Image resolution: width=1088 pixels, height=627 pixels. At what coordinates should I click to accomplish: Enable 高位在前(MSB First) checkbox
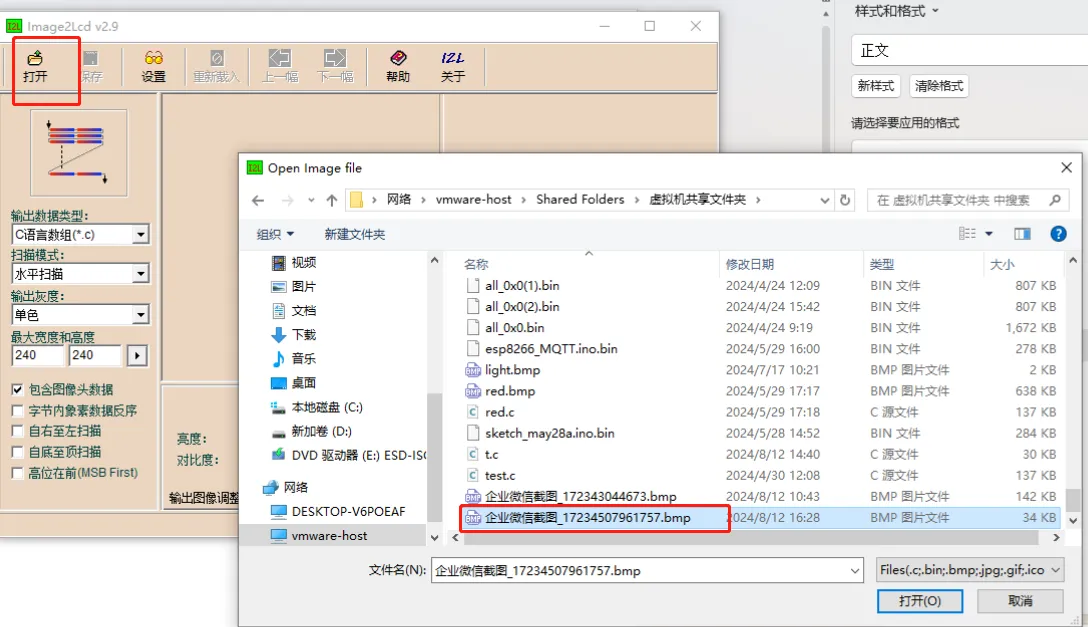coord(17,473)
